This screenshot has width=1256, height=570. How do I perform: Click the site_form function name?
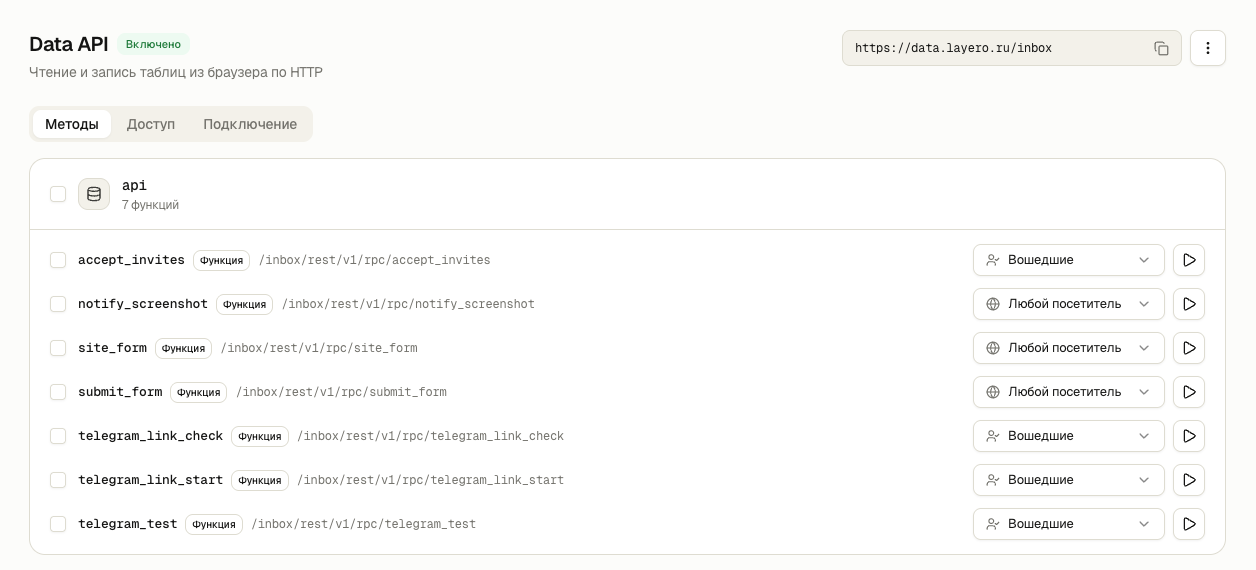click(112, 348)
